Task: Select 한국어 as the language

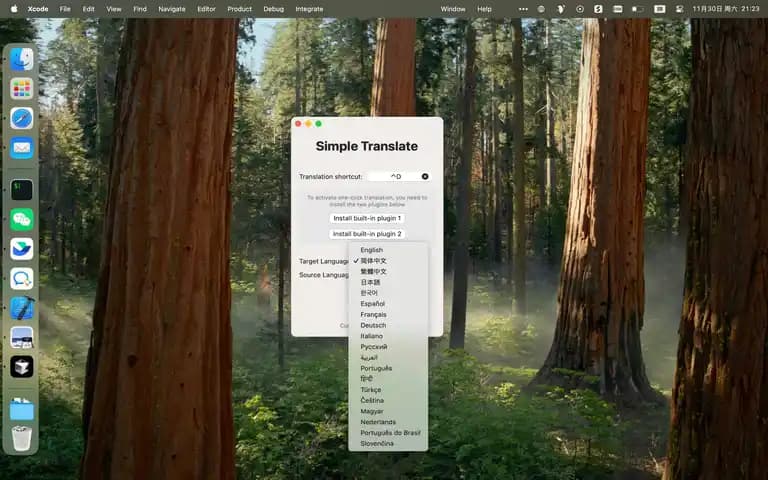Action: click(388, 293)
